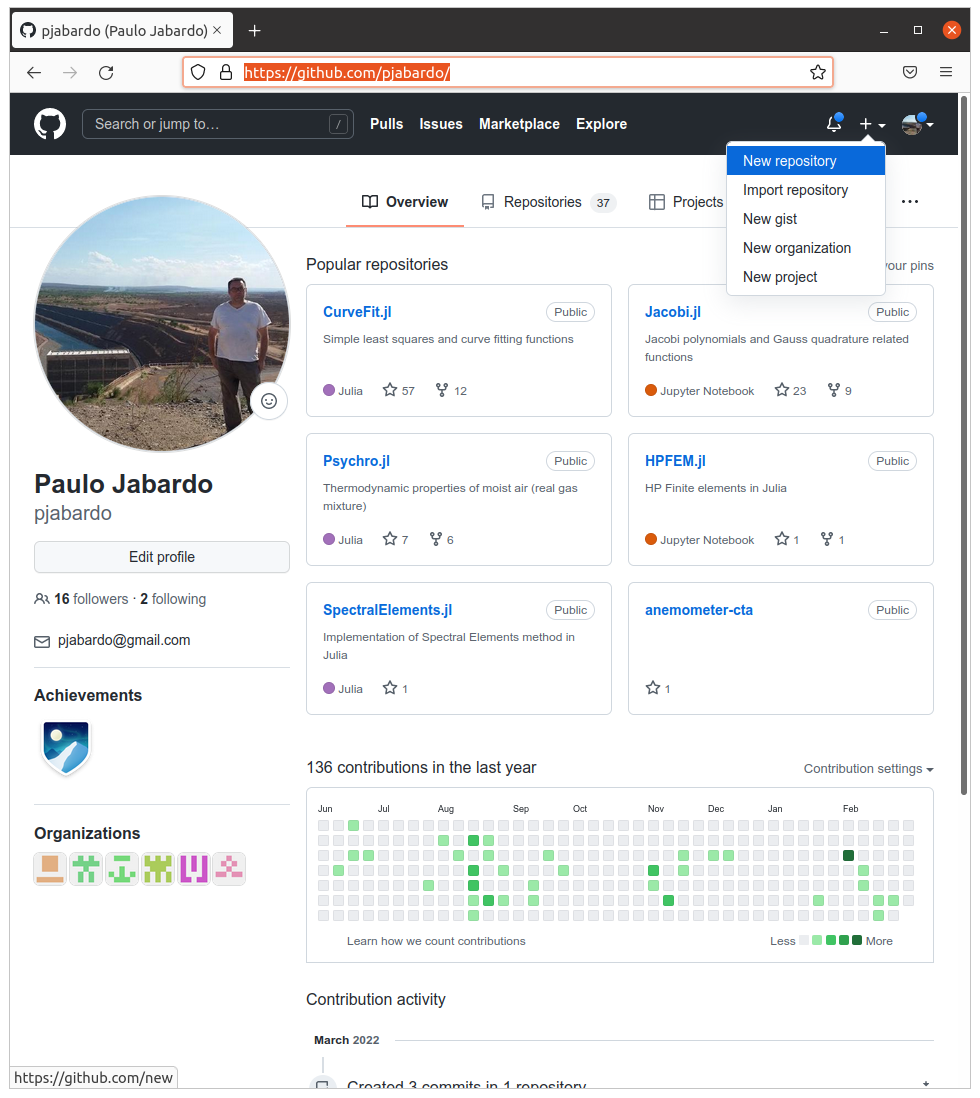Open the notifications bell

coord(834,123)
